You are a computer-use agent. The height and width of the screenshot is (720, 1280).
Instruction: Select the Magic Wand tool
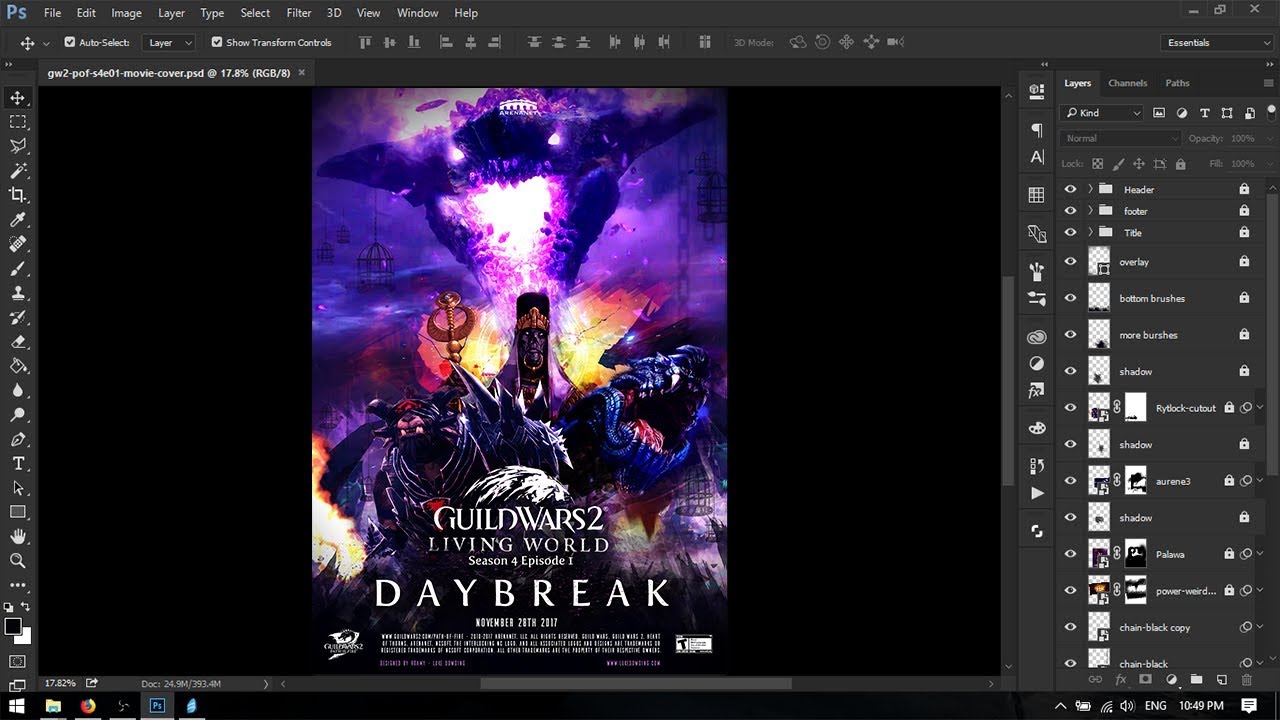tap(18, 170)
